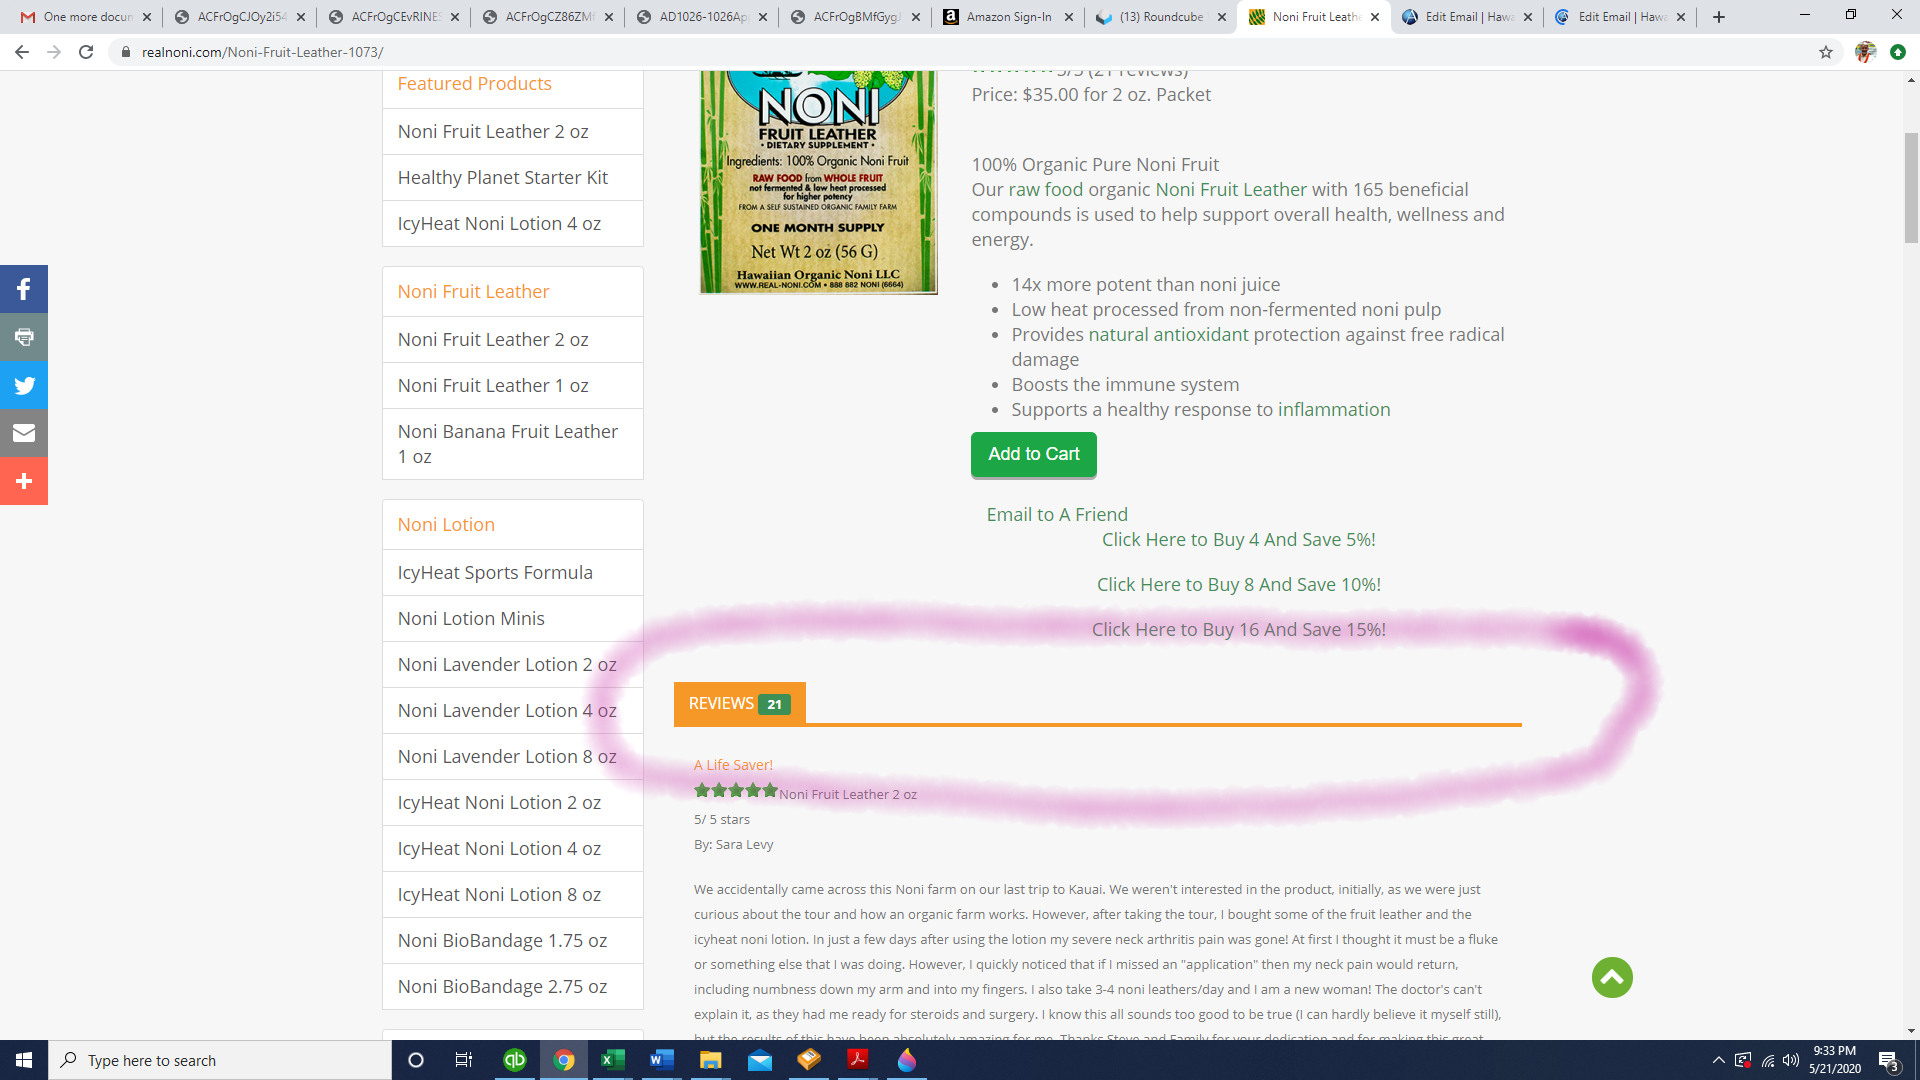Open the raw food link
This screenshot has width=1920, height=1080.
click(1045, 190)
